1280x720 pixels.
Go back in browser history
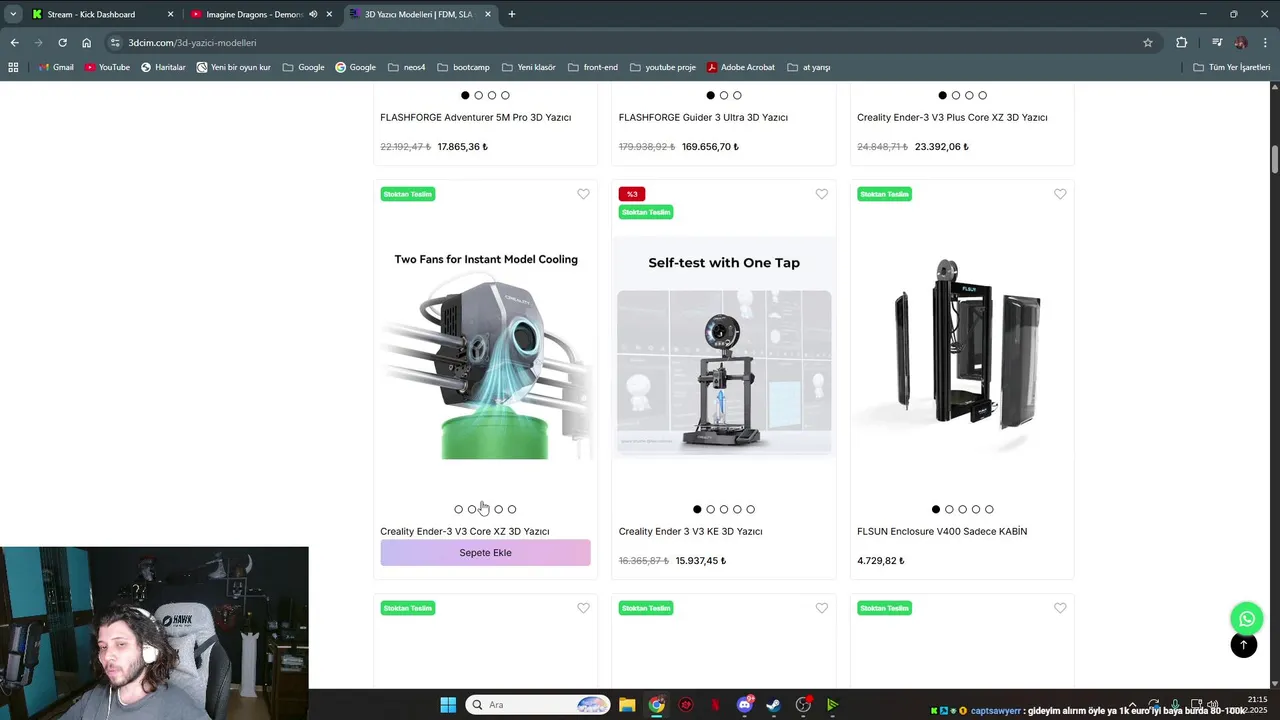tap(14, 43)
